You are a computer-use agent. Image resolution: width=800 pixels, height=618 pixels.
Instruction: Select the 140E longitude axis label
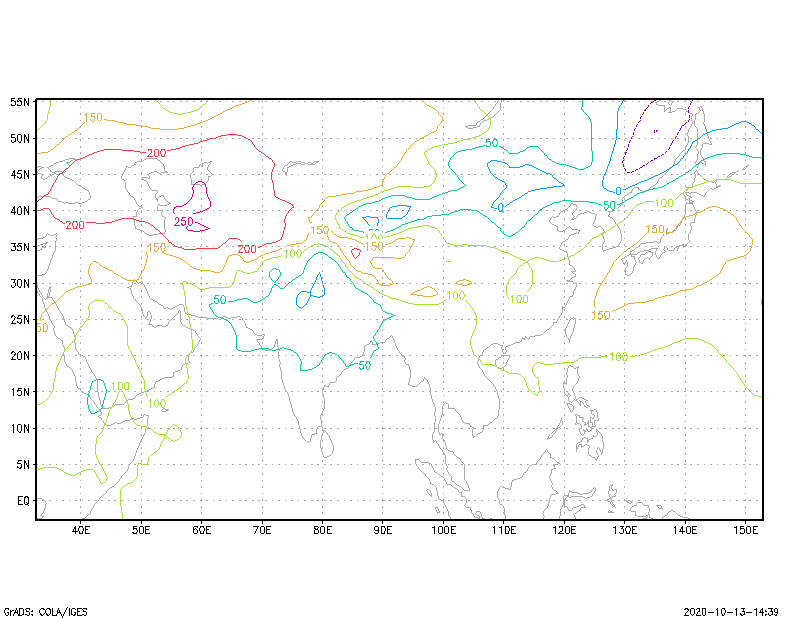(685, 530)
